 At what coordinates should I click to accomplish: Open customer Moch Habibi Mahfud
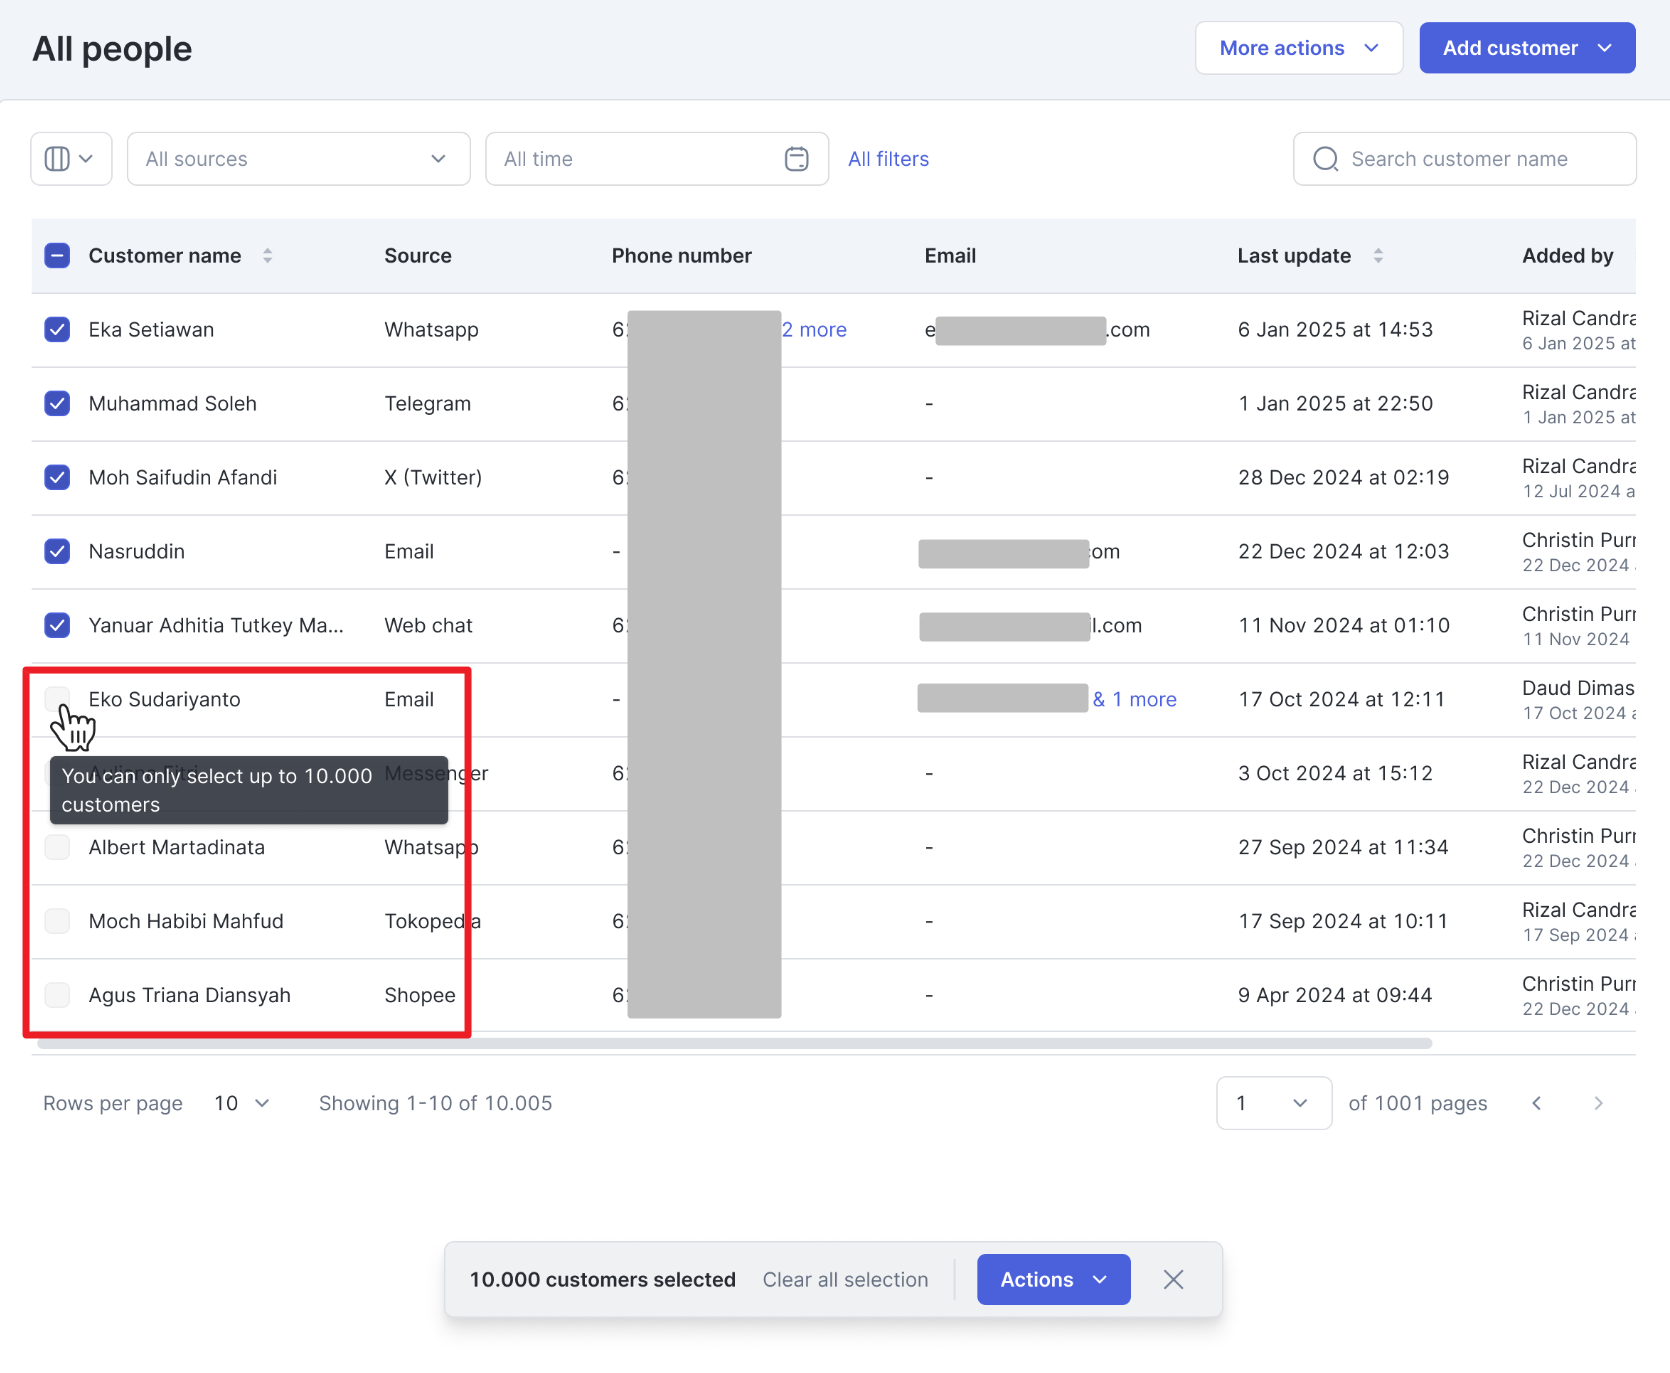[x=186, y=921]
